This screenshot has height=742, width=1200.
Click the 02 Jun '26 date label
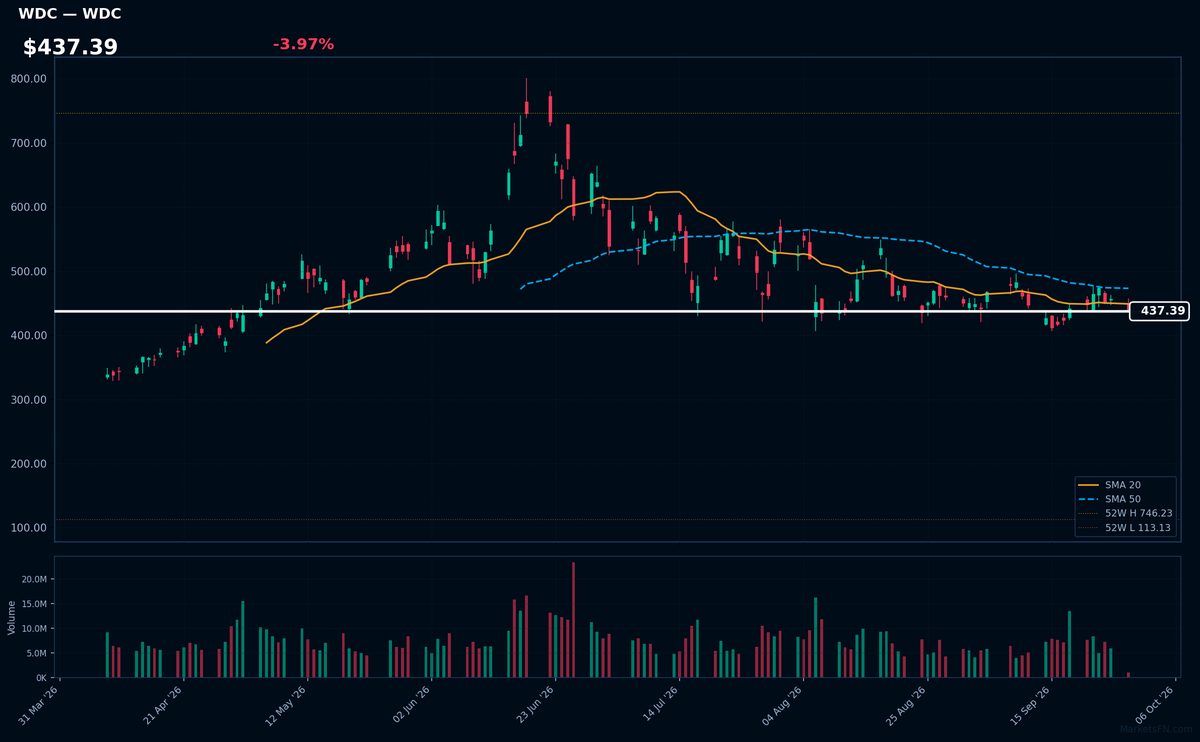[x=413, y=704]
